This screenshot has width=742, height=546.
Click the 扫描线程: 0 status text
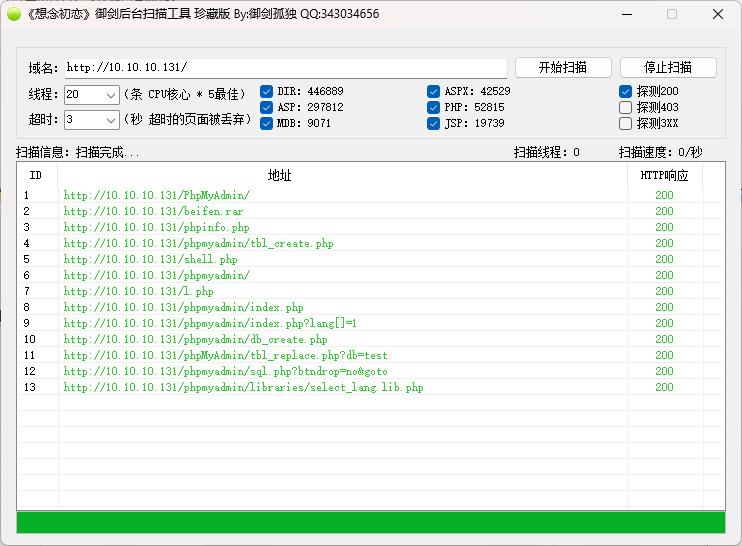[x=547, y=152]
